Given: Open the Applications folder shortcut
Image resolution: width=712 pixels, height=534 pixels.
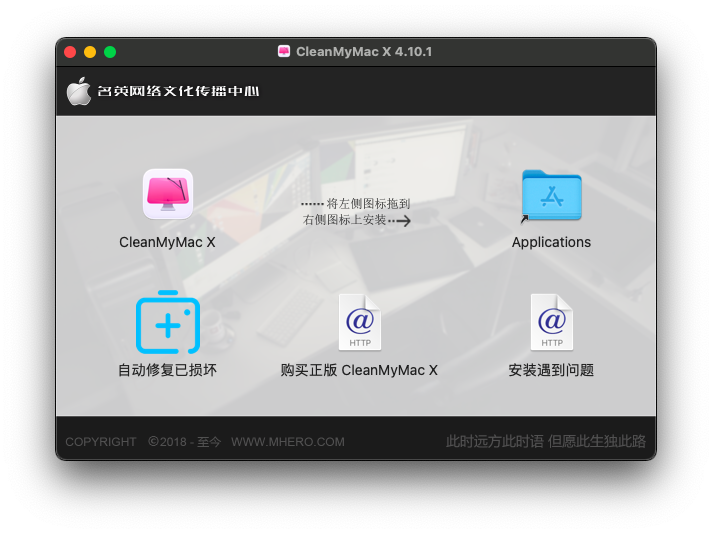Looking at the screenshot, I should (551, 196).
